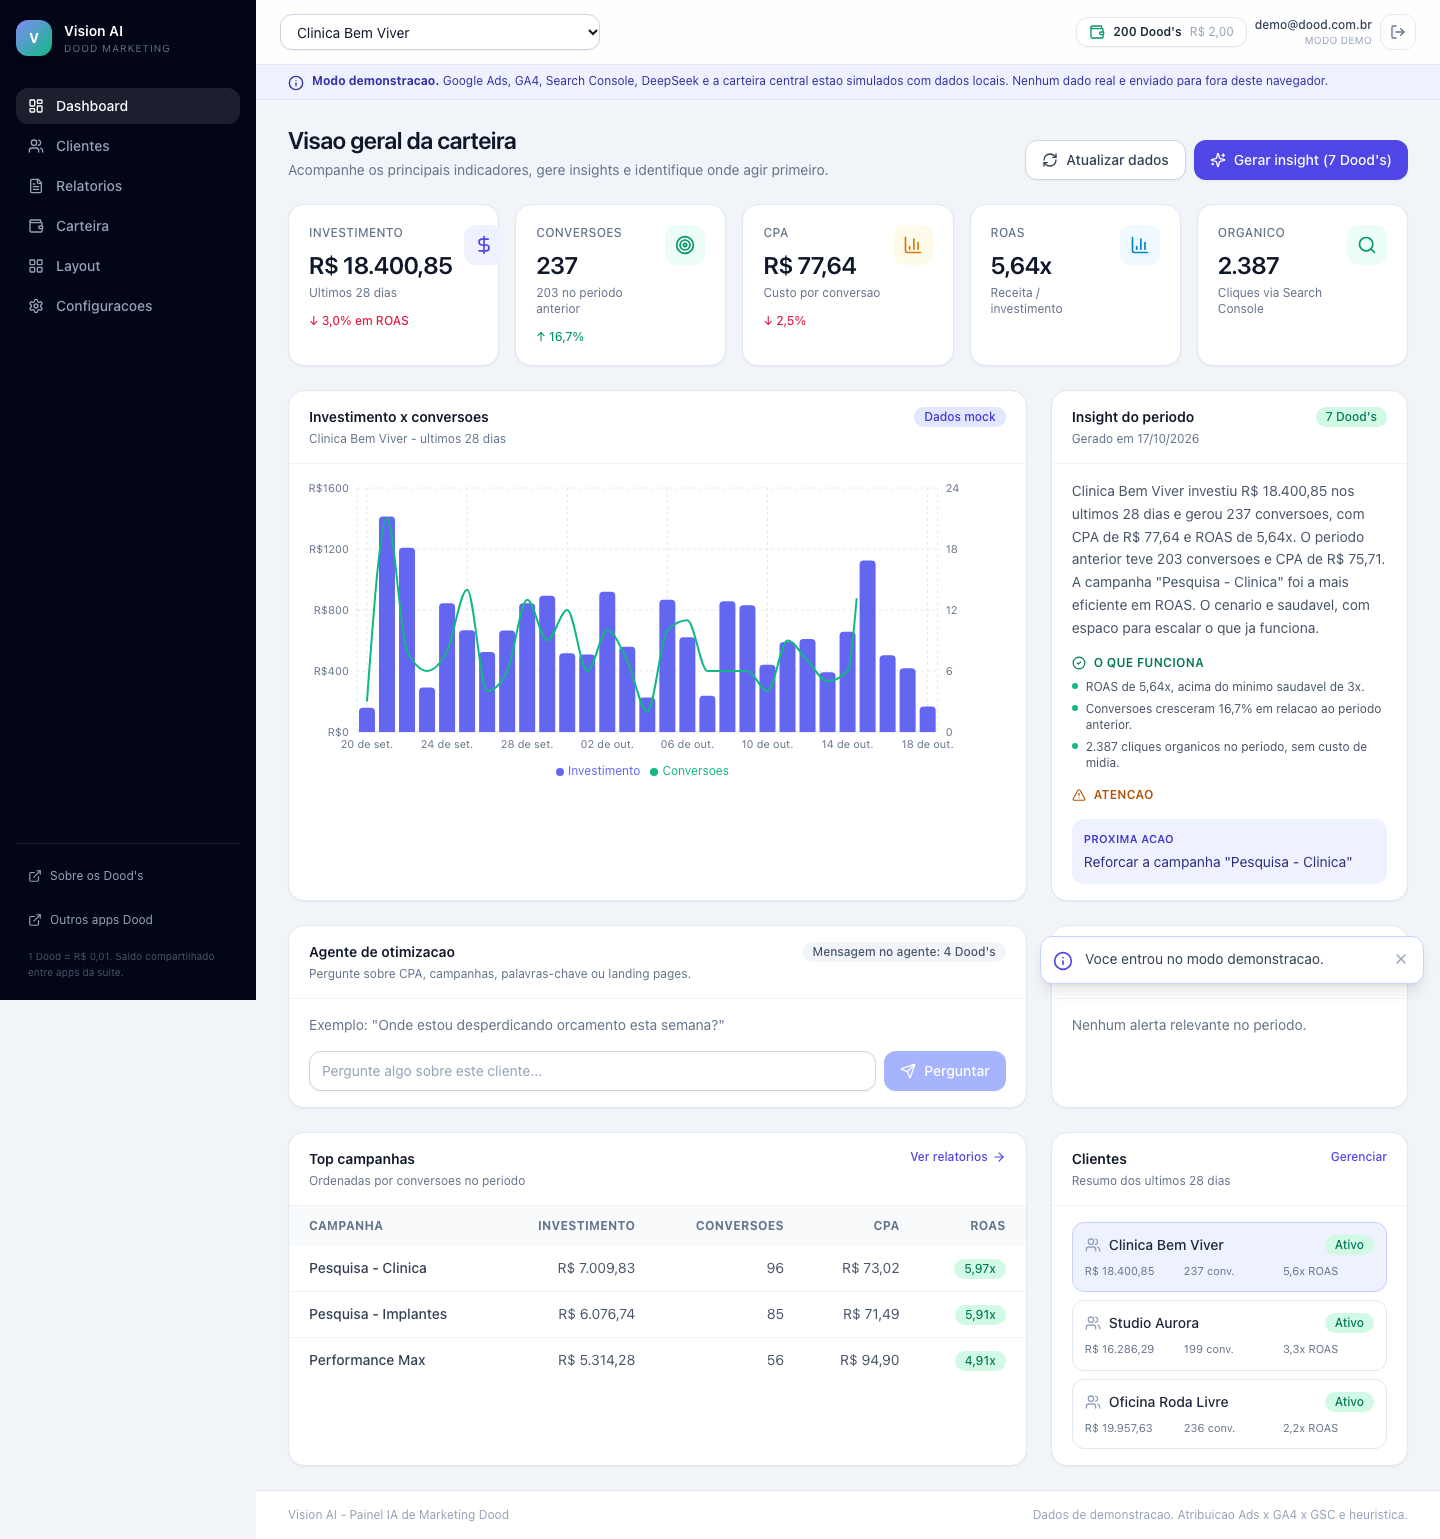The width and height of the screenshot is (1440, 1539).
Task: Click the warning icon beside ATENCAO
Action: tap(1079, 795)
